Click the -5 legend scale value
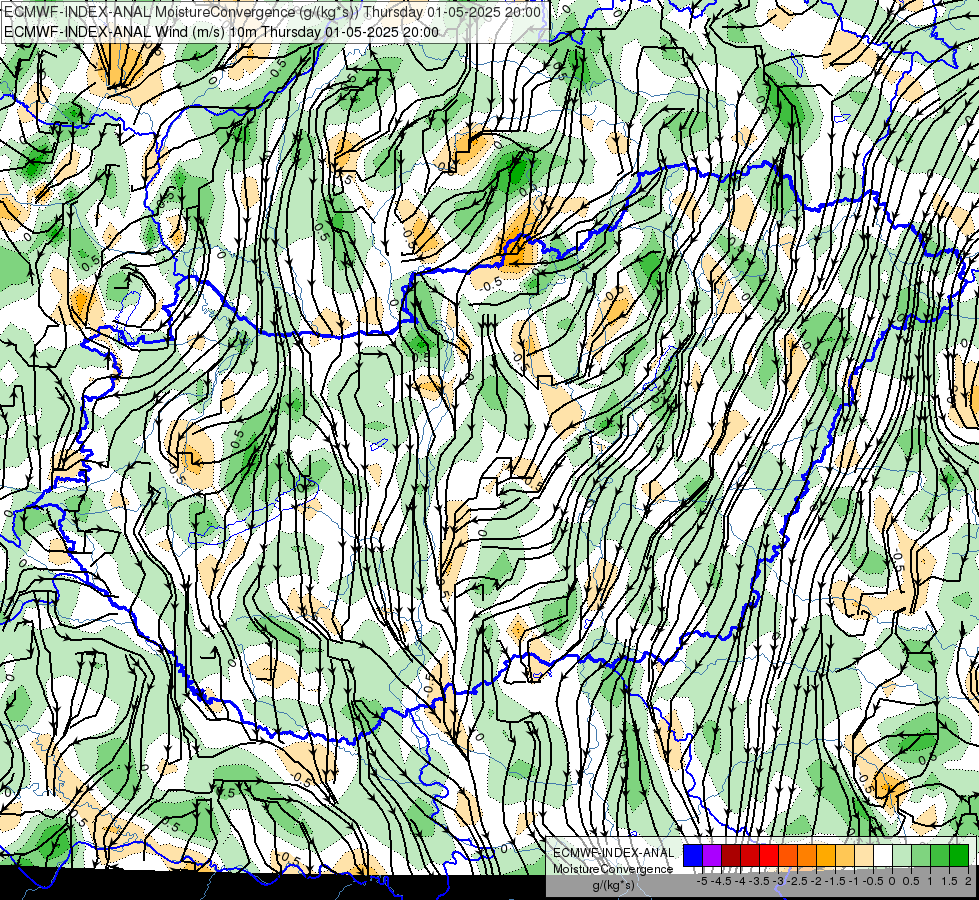Viewport: 979px width, 900px height. pos(702,881)
